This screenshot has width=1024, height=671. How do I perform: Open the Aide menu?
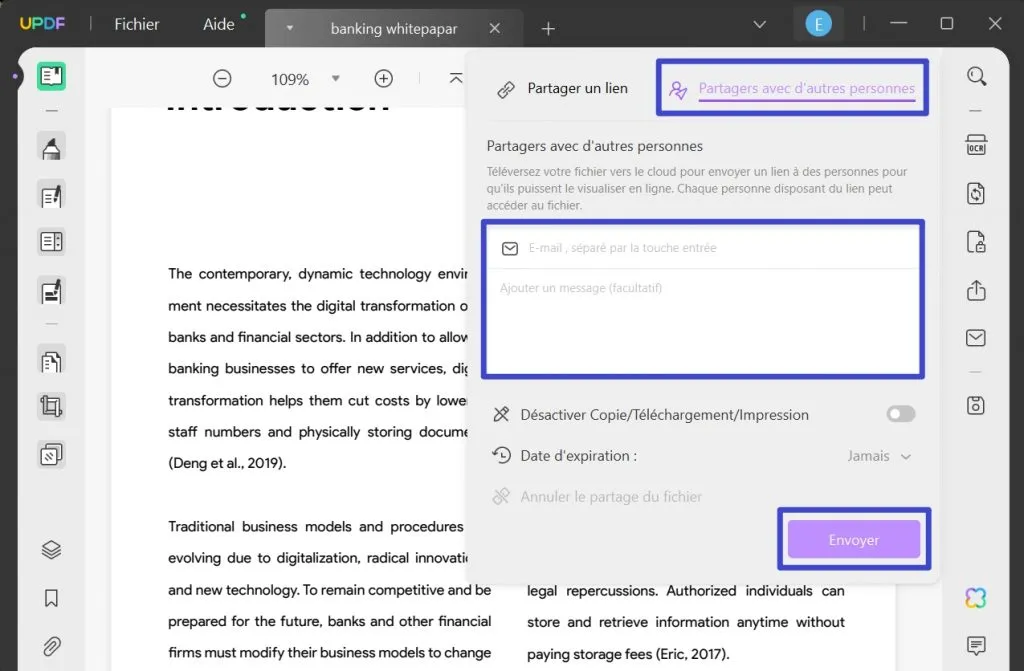tap(219, 24)
